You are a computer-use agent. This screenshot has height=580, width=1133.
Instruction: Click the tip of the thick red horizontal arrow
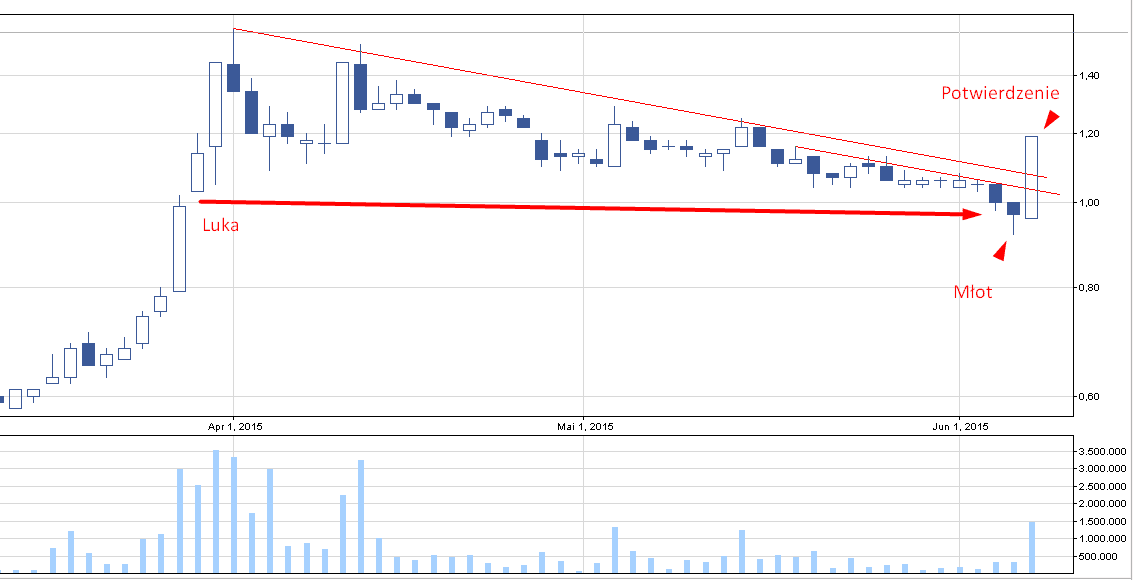point(978,214)
